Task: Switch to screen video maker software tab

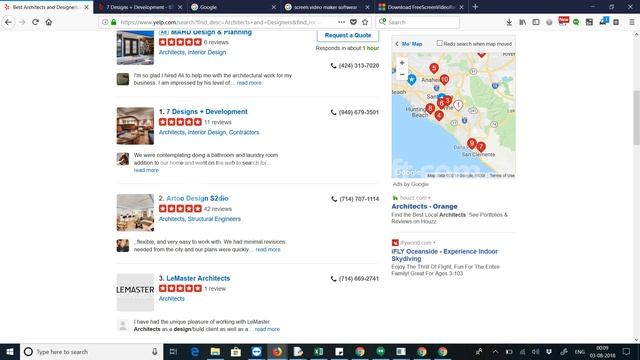Action: click(327, 7)
